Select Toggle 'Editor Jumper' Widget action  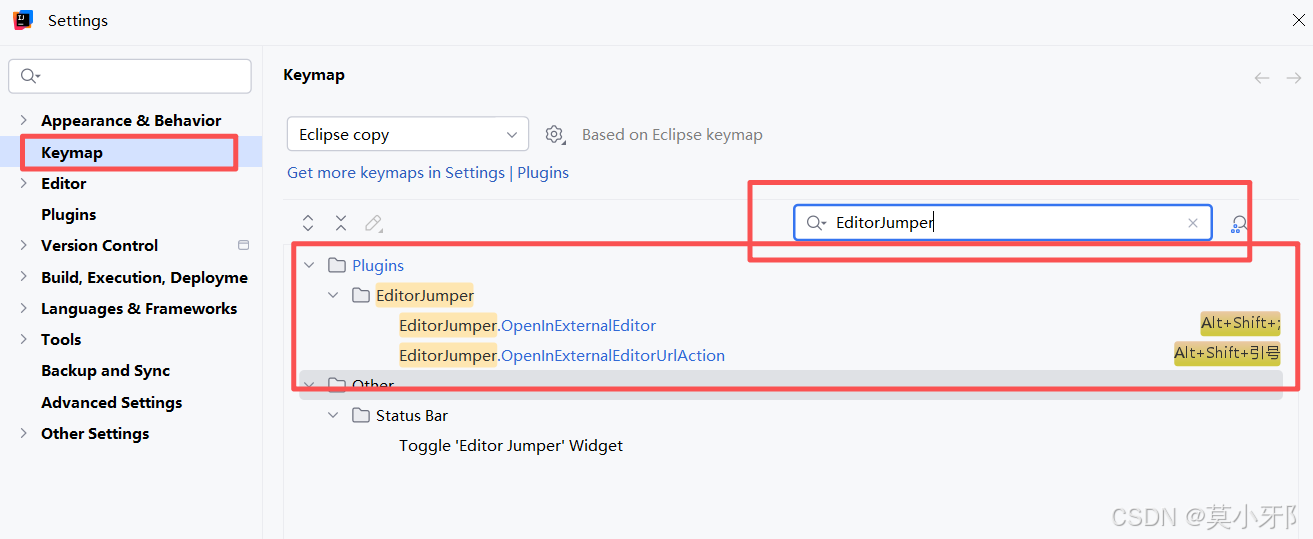(x=511, y=445)
